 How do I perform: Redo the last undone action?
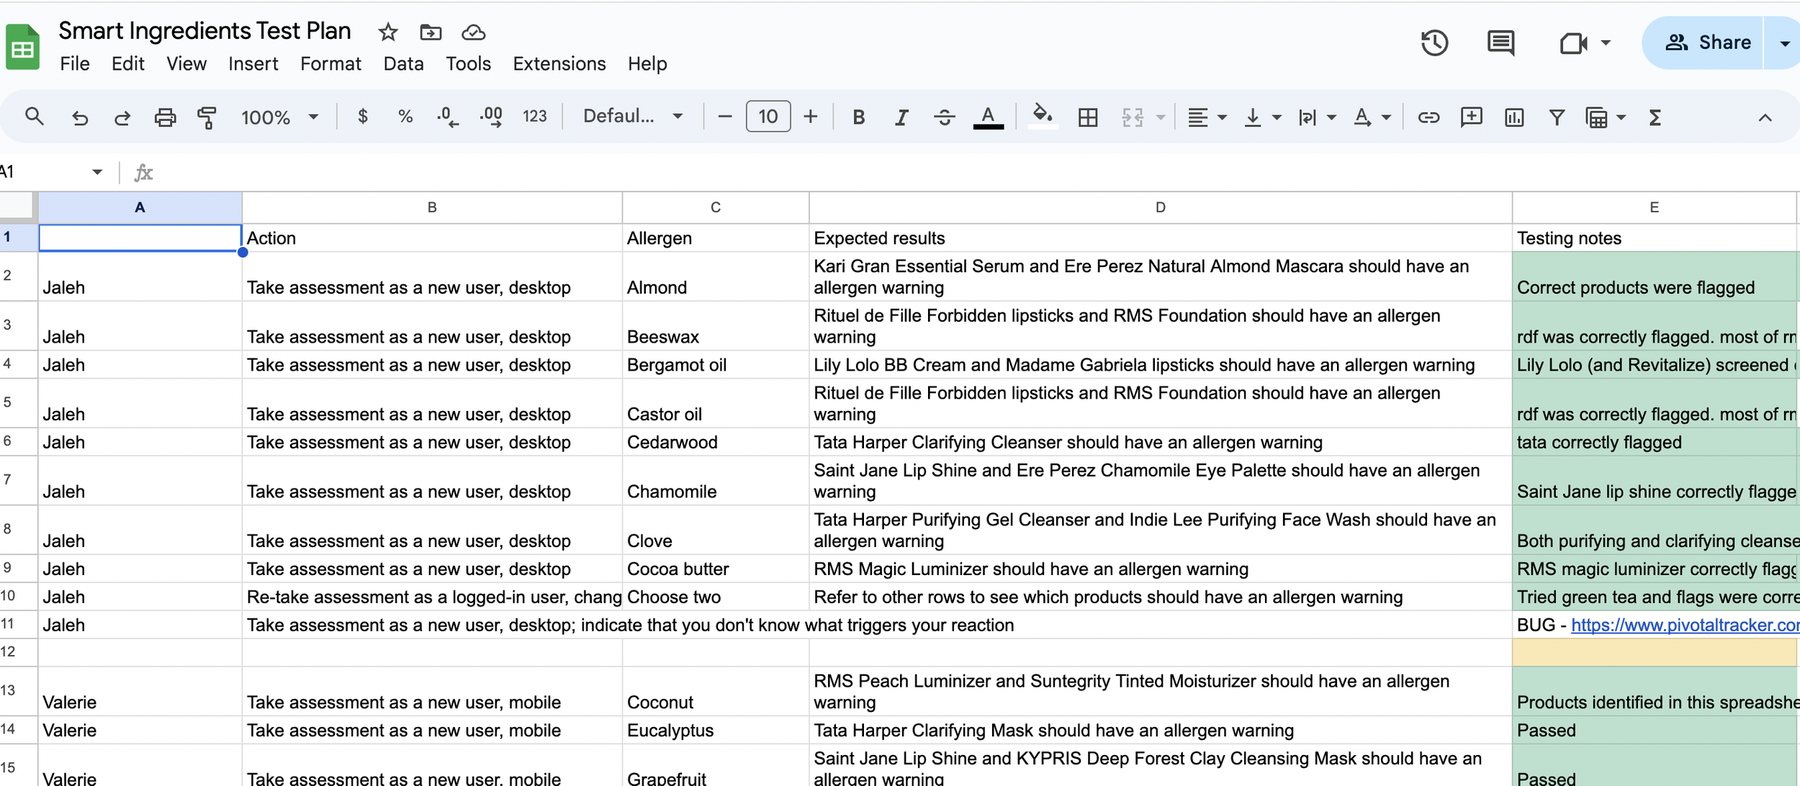click(122, 117)
